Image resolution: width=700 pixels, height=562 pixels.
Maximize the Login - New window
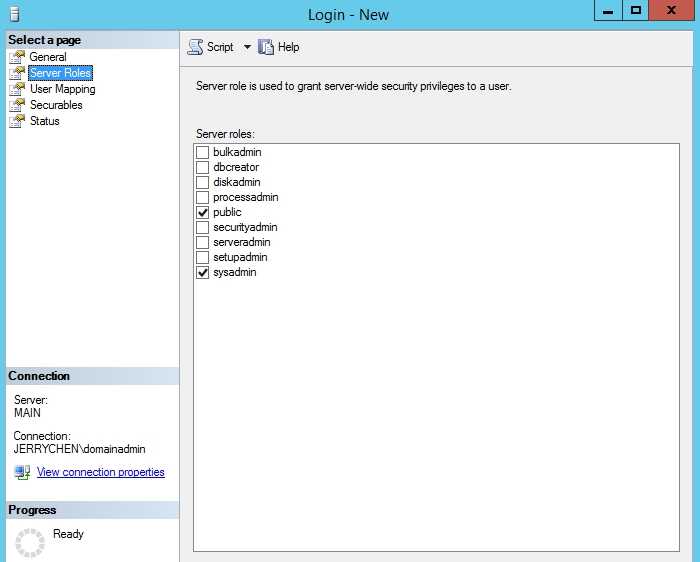(x=636, y=11)
